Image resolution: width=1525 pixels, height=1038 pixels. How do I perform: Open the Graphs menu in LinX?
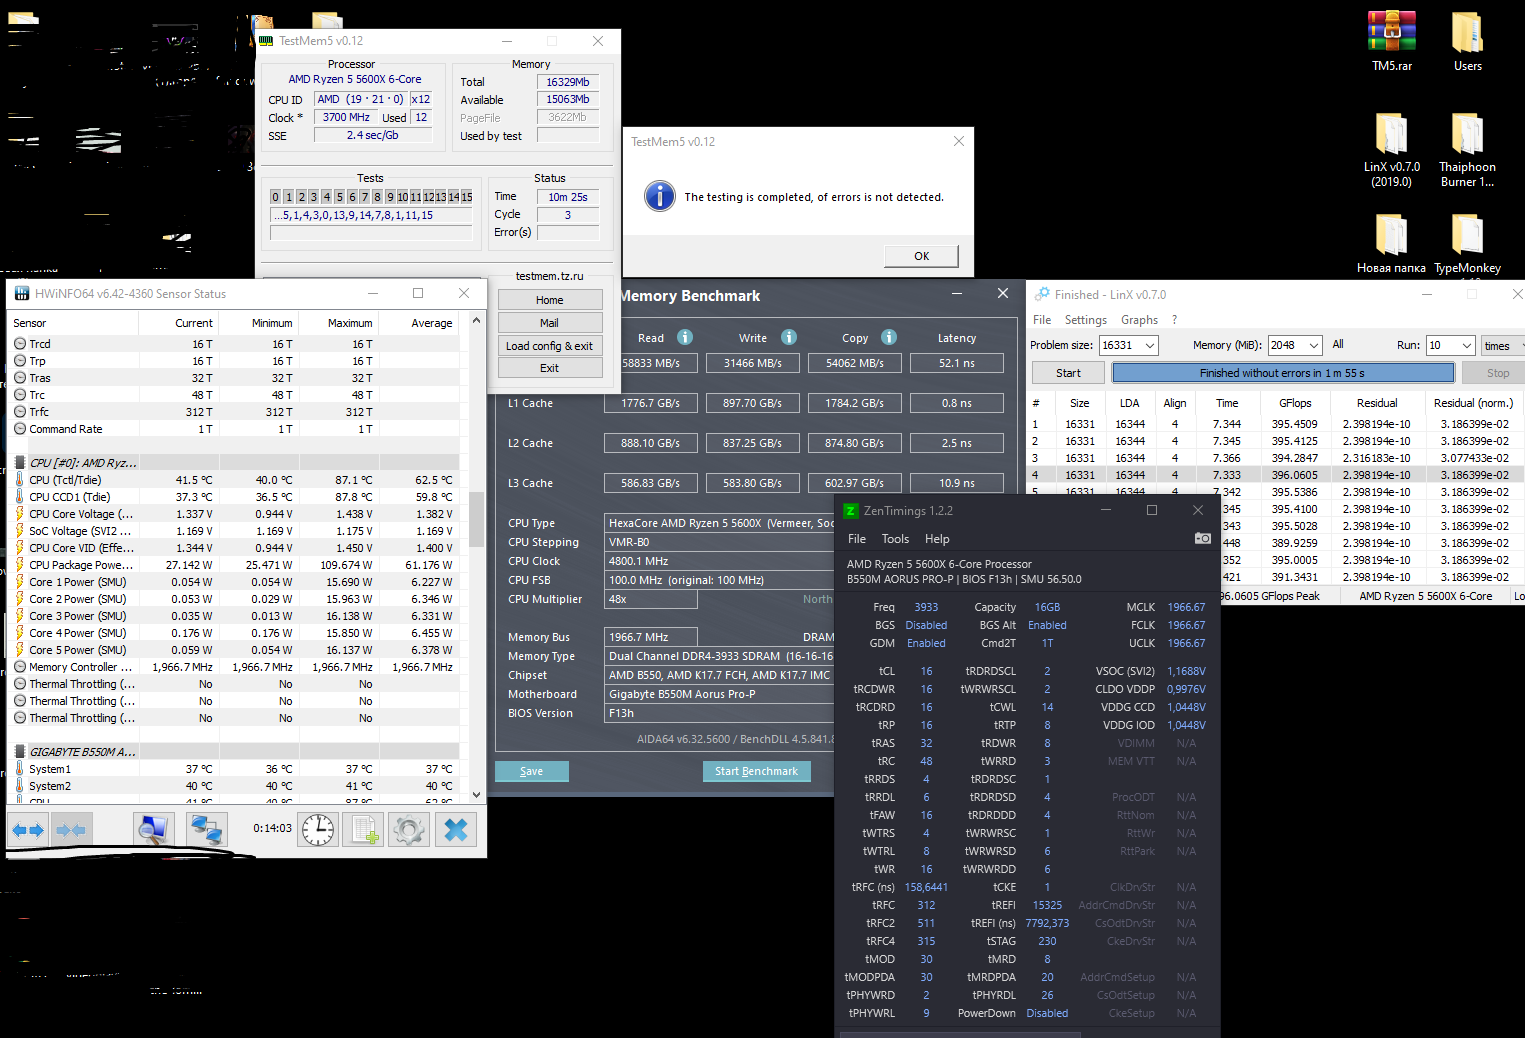point(1139,320)
